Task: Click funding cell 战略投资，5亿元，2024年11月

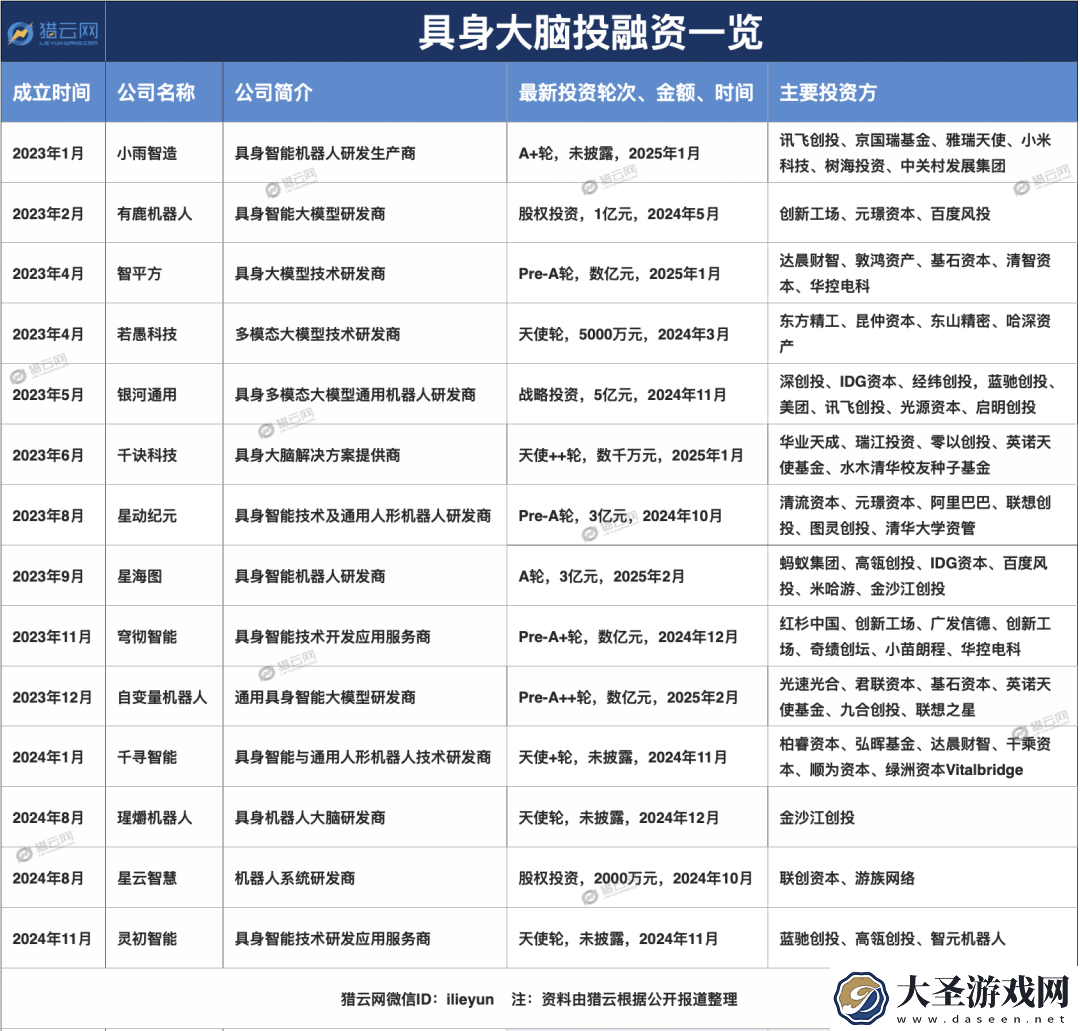Action: pos(623,395)
